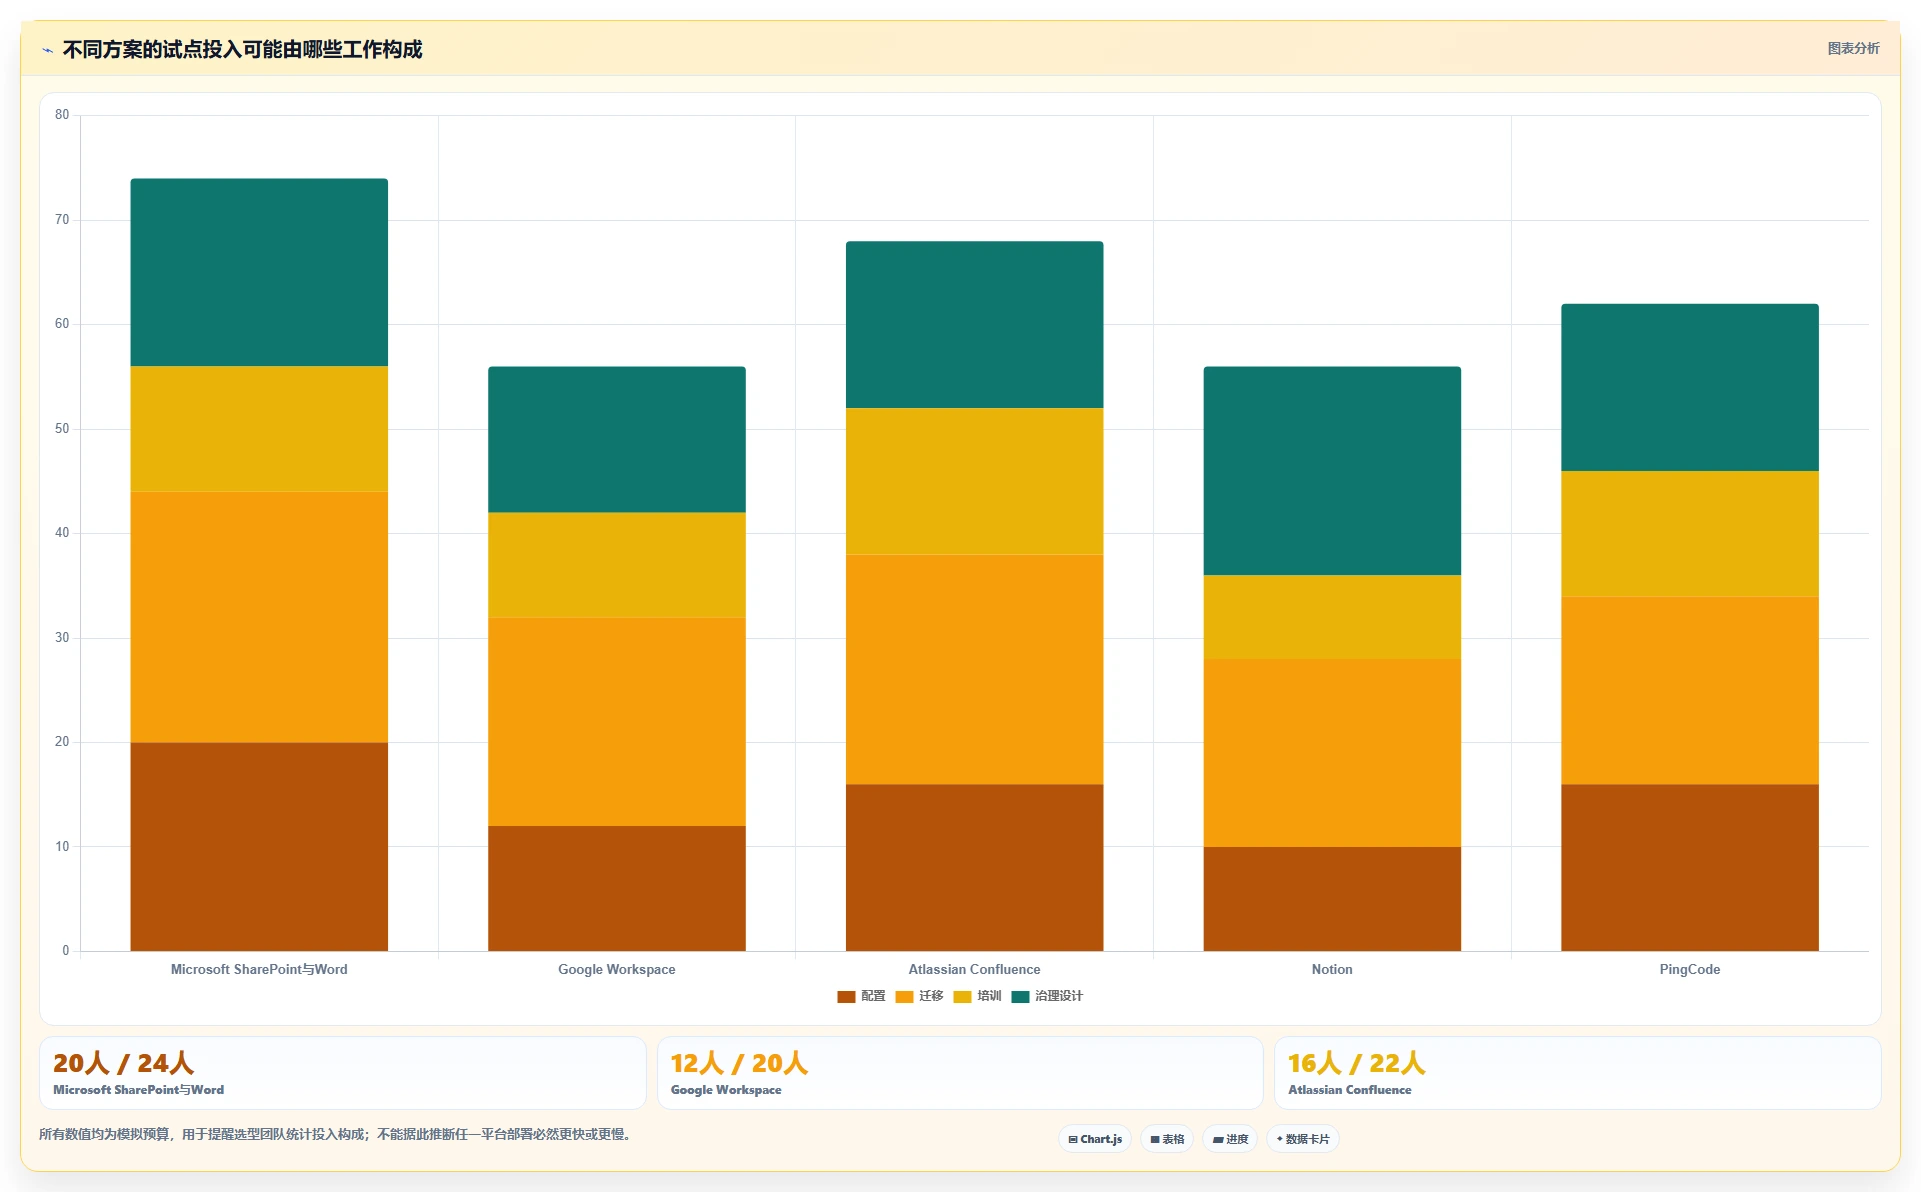Click the Notion axis label
This screenshot has width=1921, height=1192.
click(x=1332, y=969)
